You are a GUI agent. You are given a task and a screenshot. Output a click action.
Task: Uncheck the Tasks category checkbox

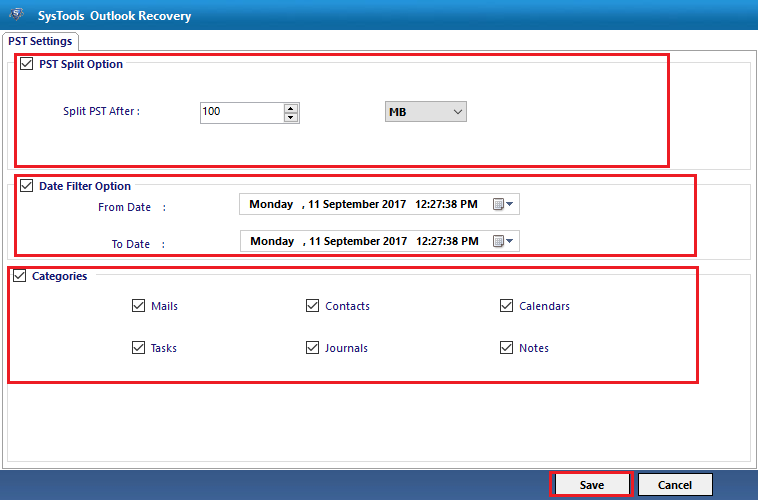point(138,348)
